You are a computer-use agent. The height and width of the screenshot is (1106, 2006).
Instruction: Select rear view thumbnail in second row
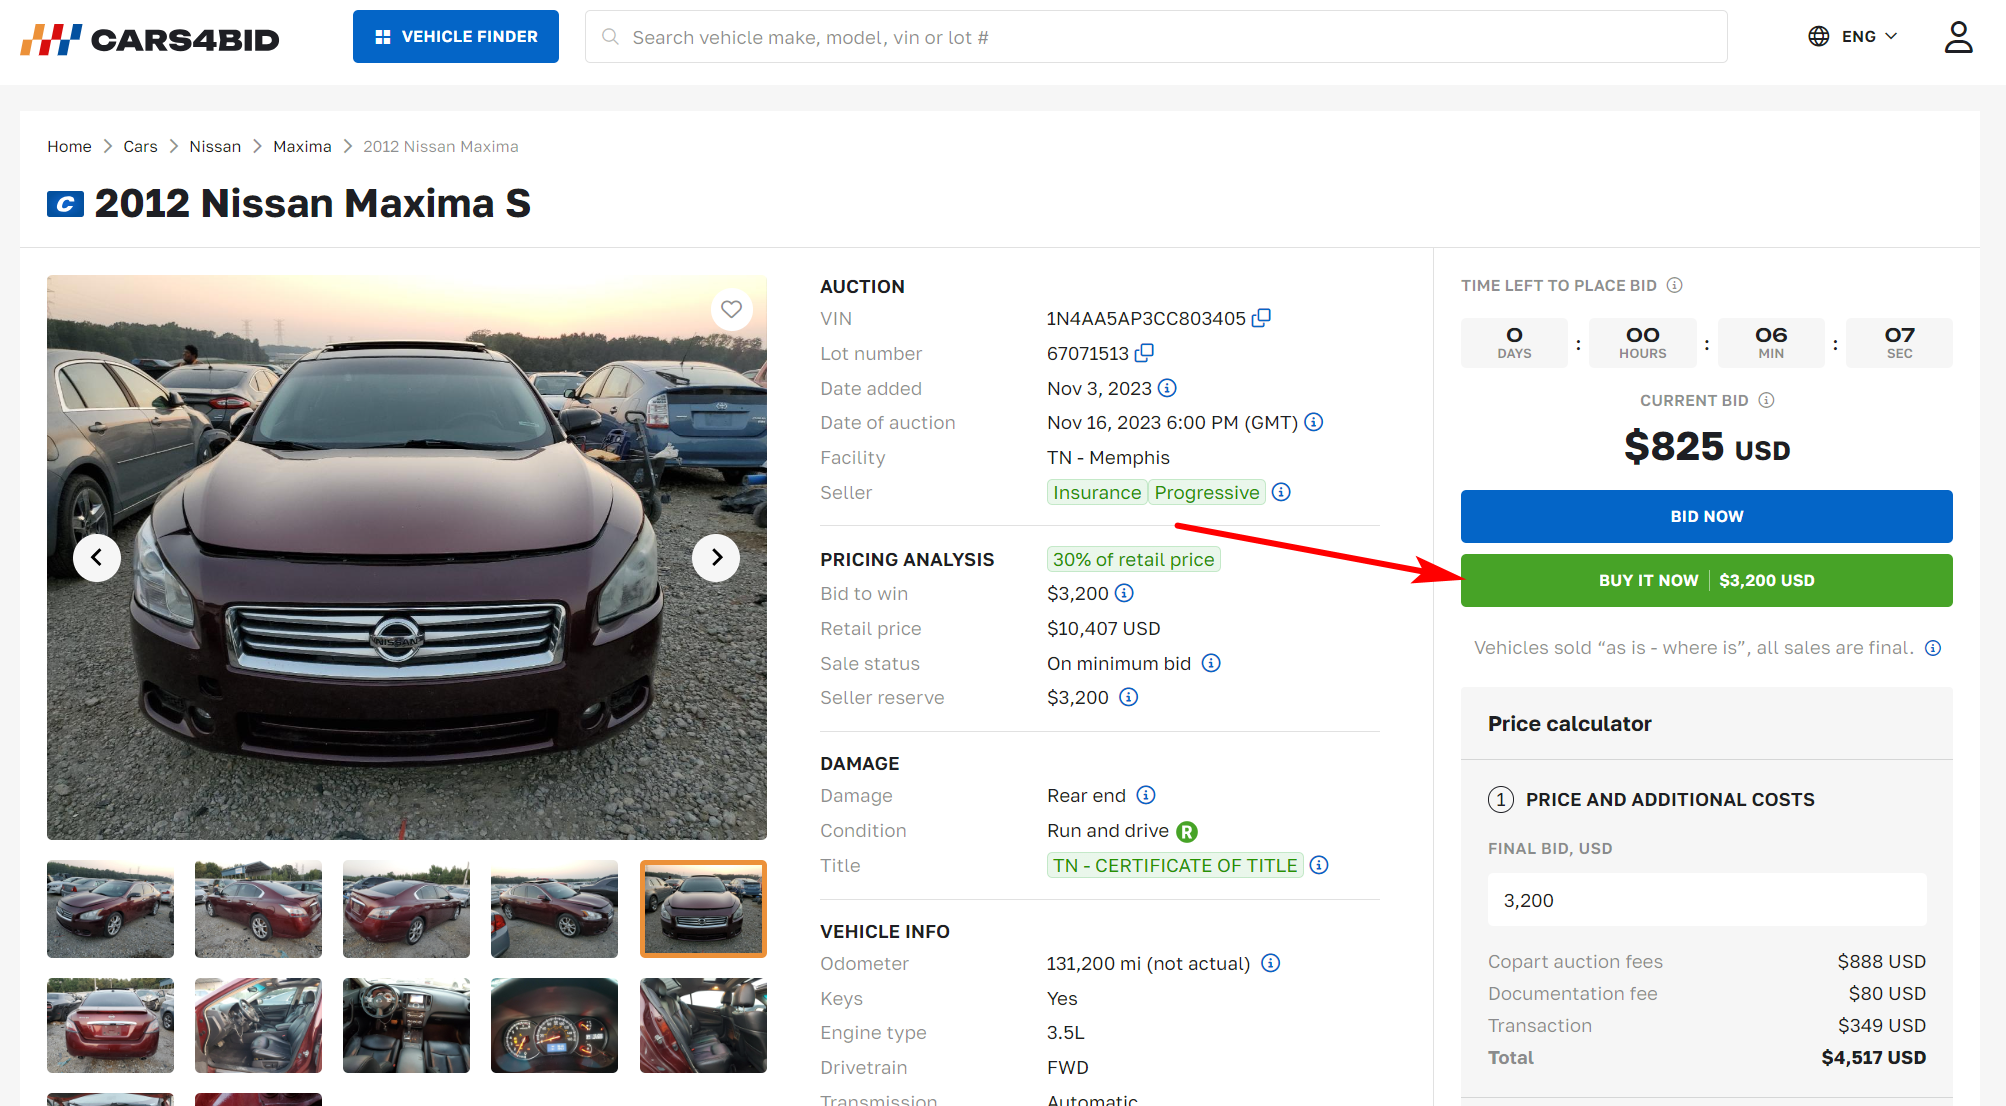tap(110, 1025)
